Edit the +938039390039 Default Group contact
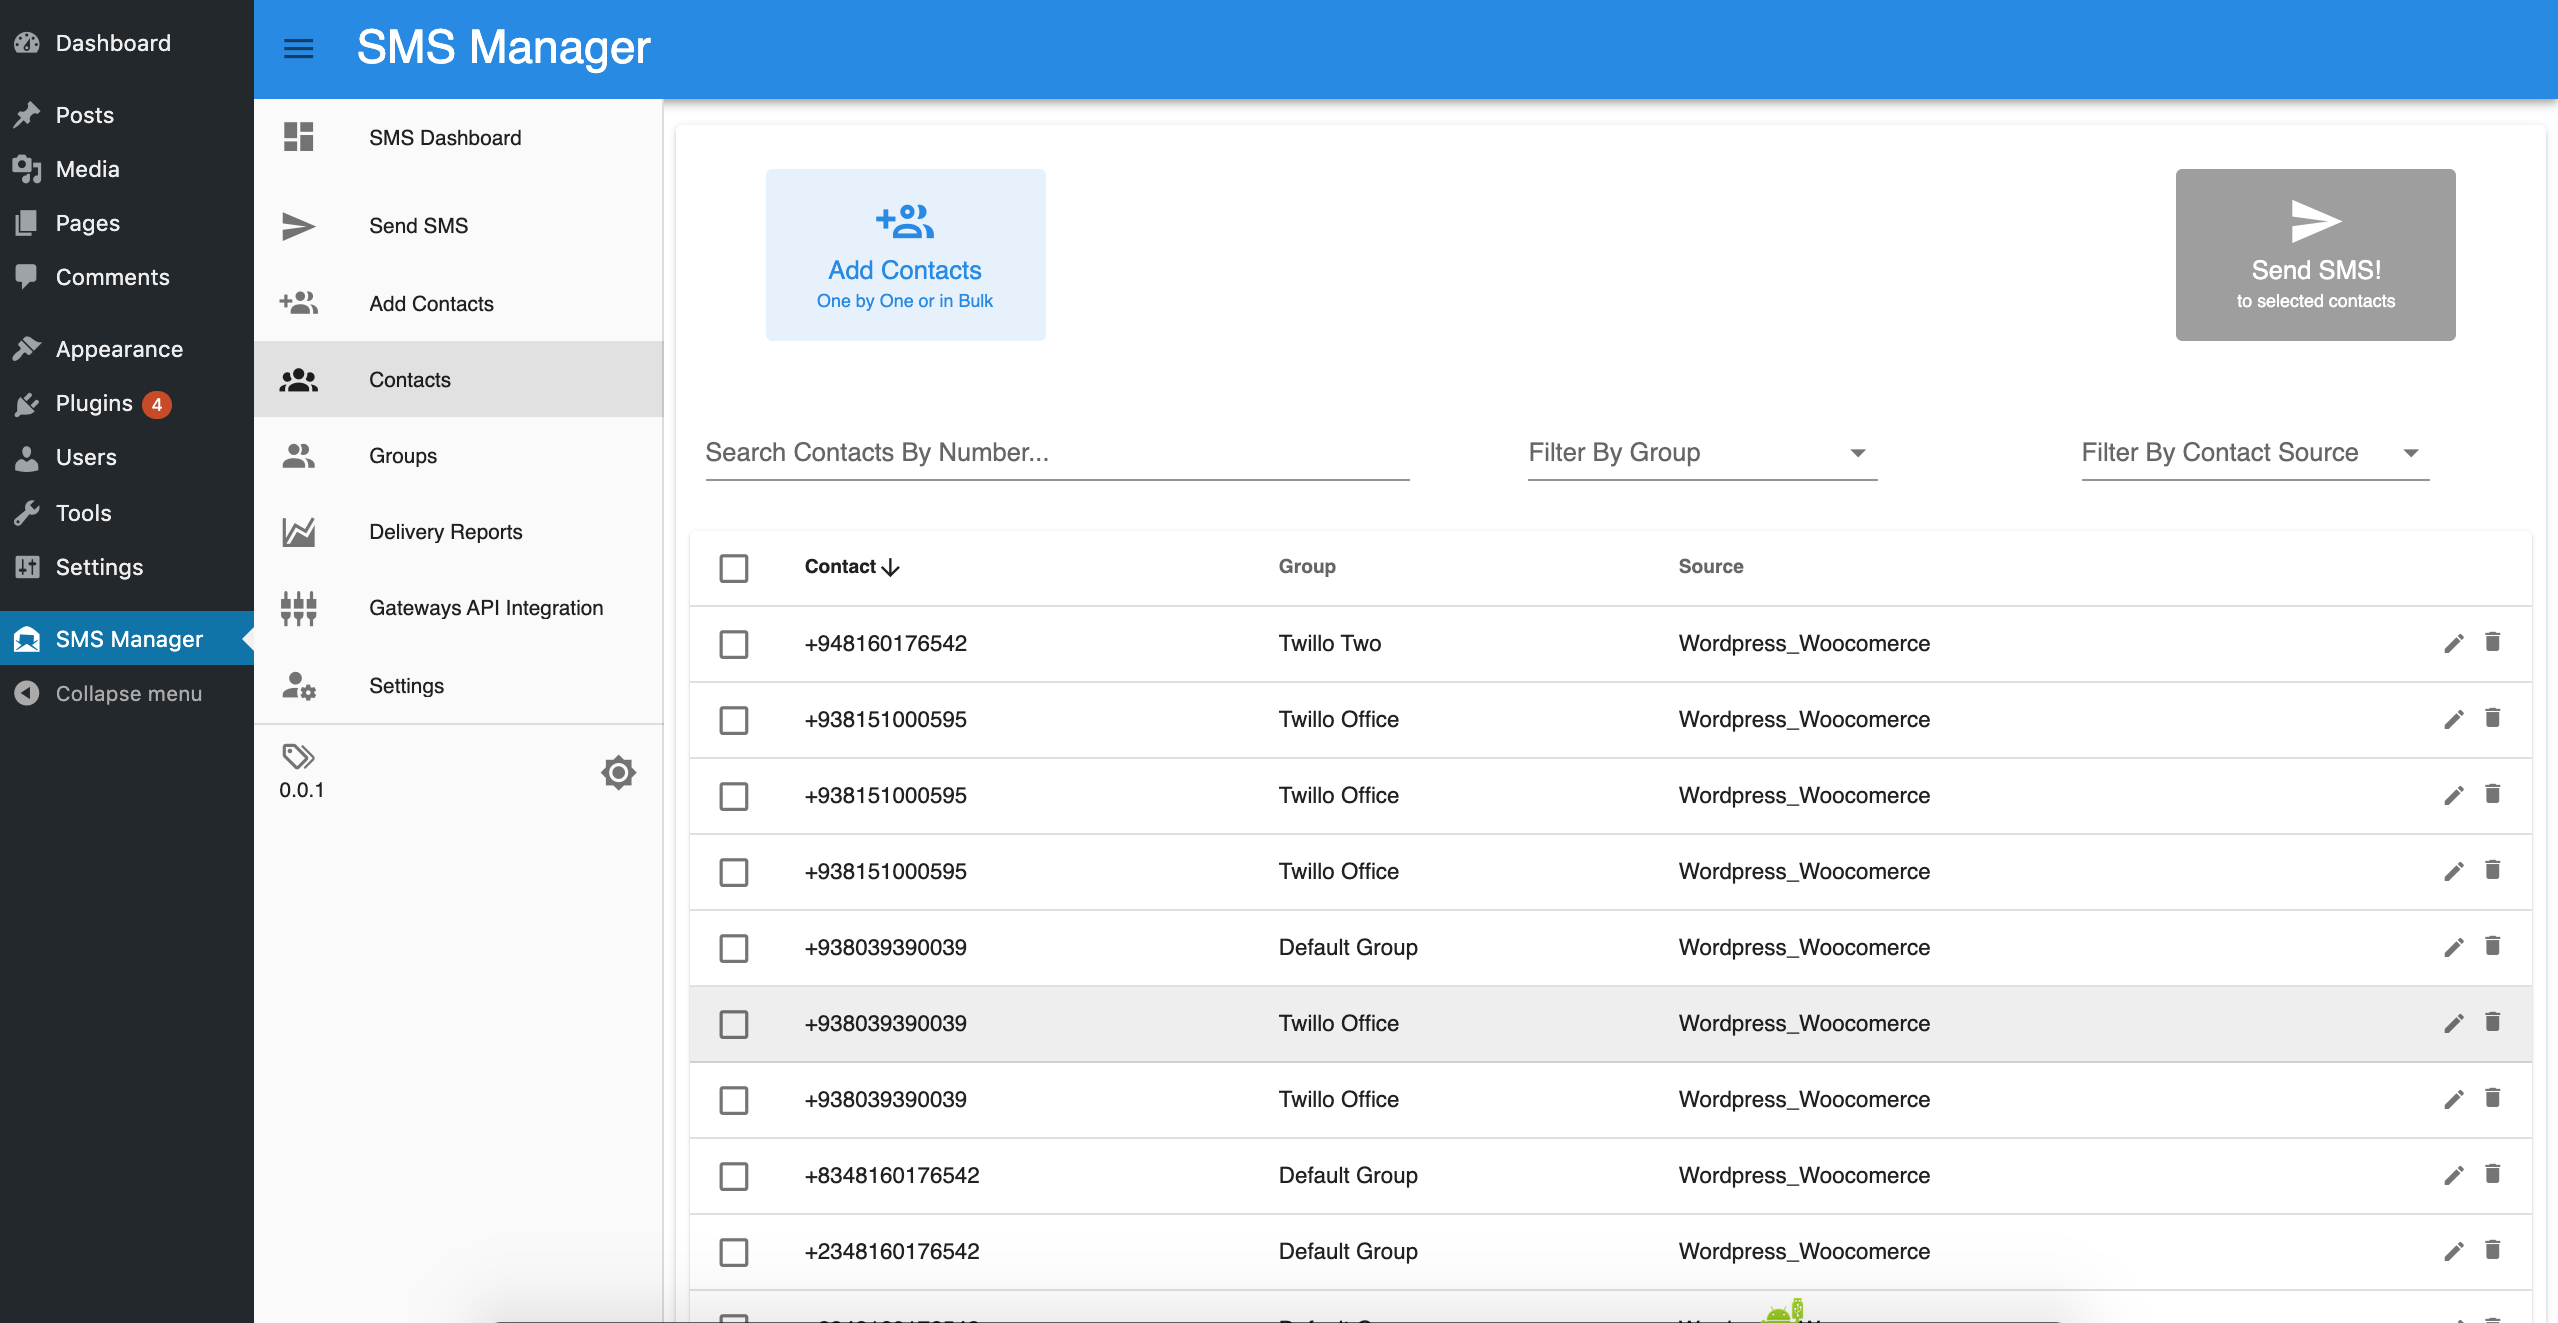This screenshot has height=1323, width=2558. [2453, 947]
